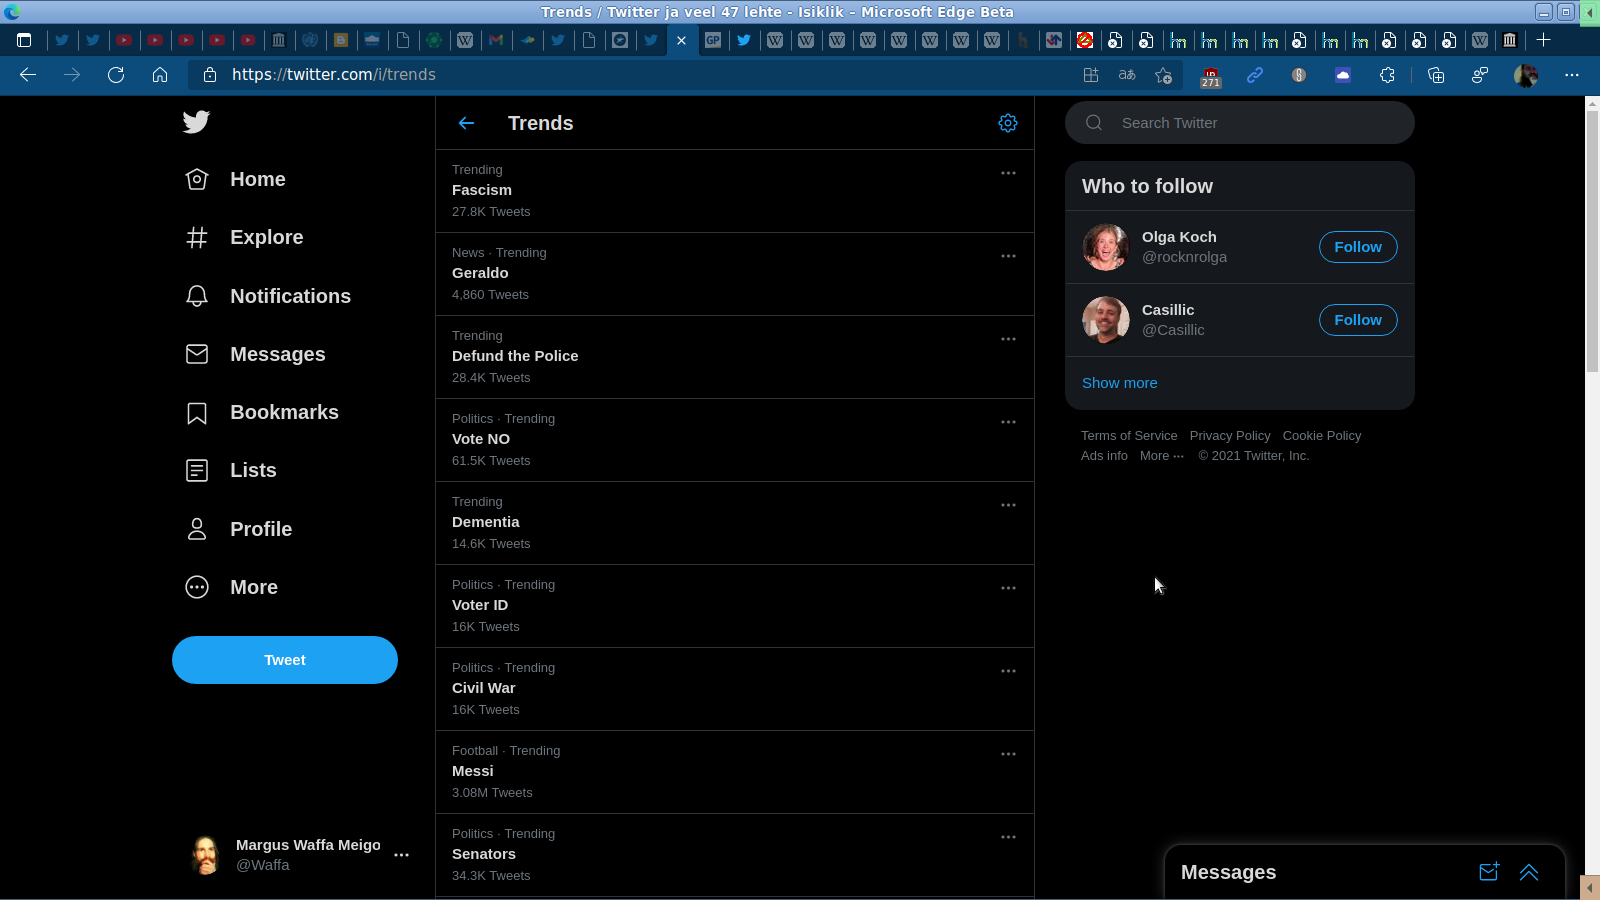Click the new message compose icon
Image resolution: width=1600 pixels, height=900 pixels.
1489,872
